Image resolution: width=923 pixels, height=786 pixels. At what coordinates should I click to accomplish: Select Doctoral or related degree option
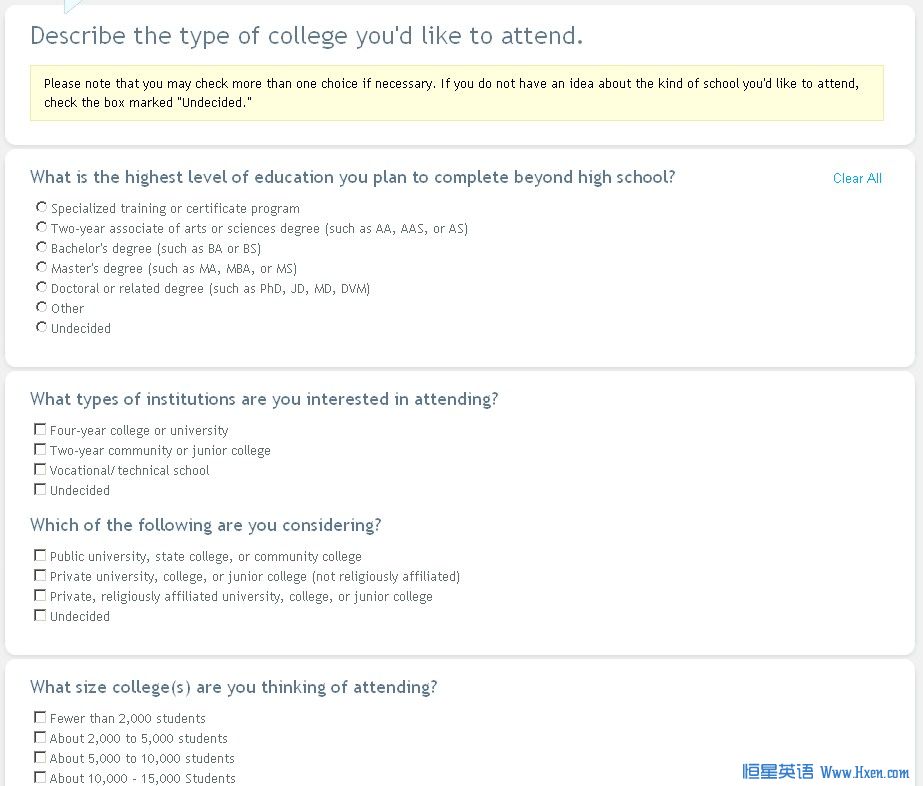pyautogui.click(x=41, y=287)
